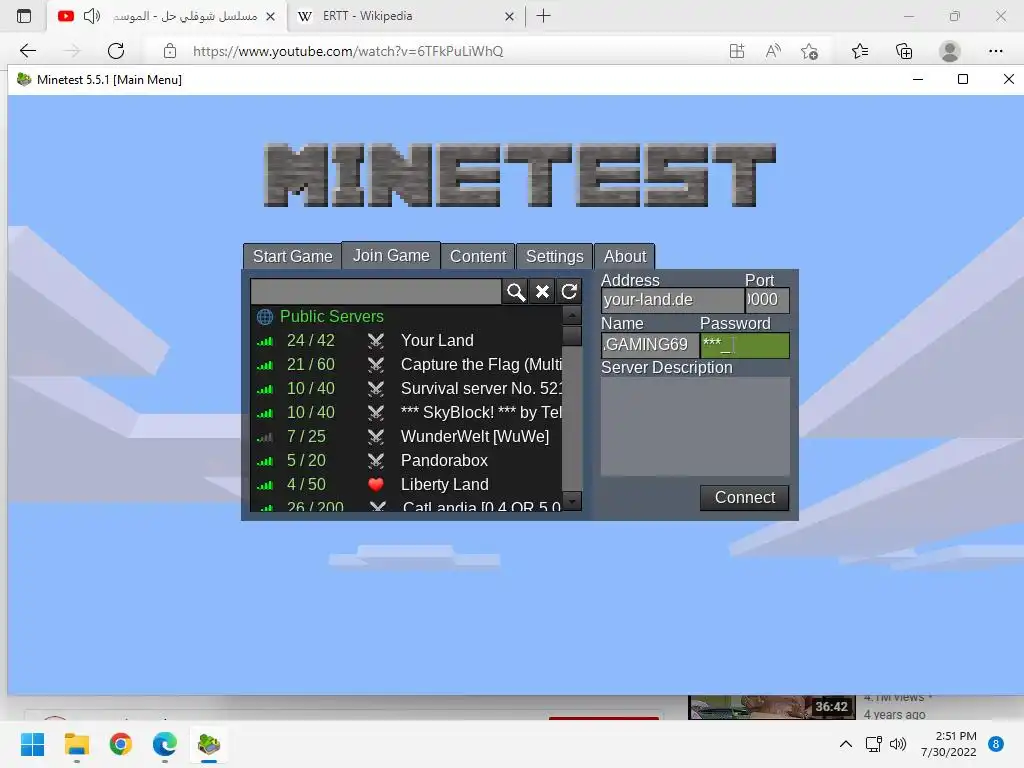Select Capture the Flag server
The height and width of the screenshot is (768, 1024).
click(406, 364)
